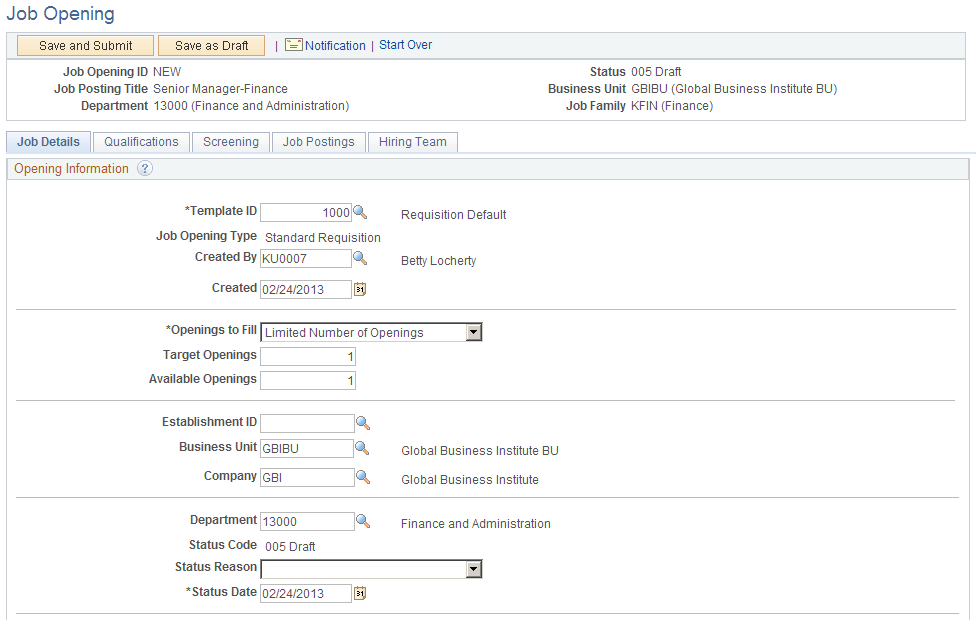Click the header 'Status 005 Draft' value
976x620 pixels.
[x=656, y=72]
